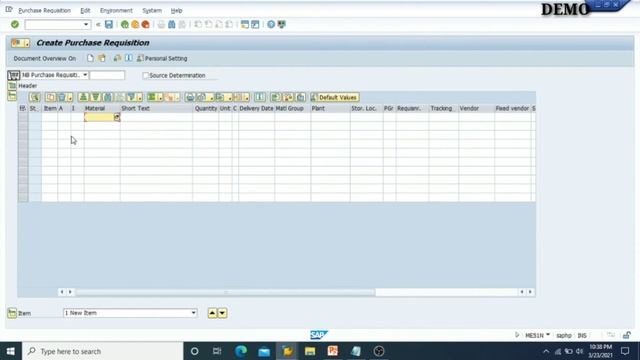Screen dimensions: 640x360
Task: Click the Material field search help button
Action: click(117, 118)
